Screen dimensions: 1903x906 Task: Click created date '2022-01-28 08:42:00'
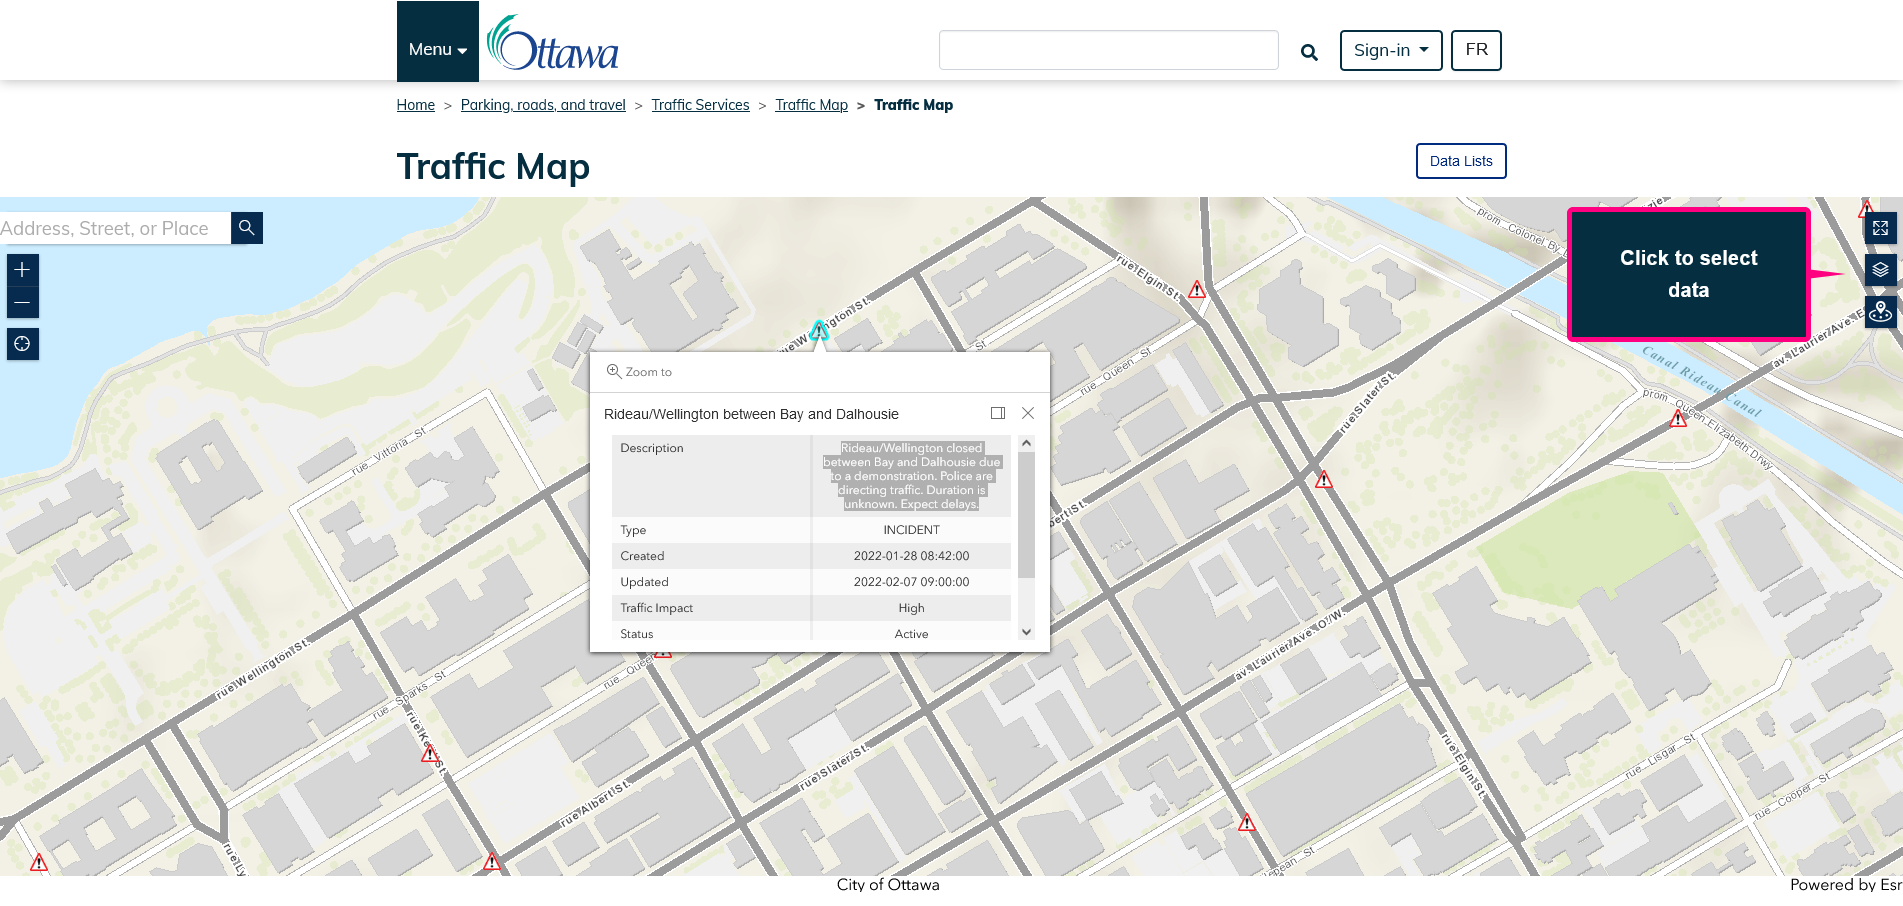911,556
